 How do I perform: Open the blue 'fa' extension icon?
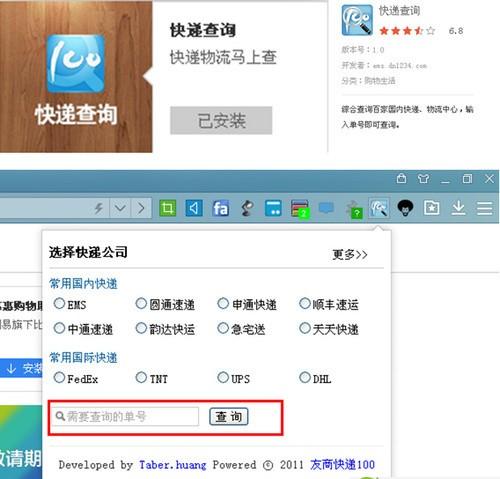pos(220,209)
